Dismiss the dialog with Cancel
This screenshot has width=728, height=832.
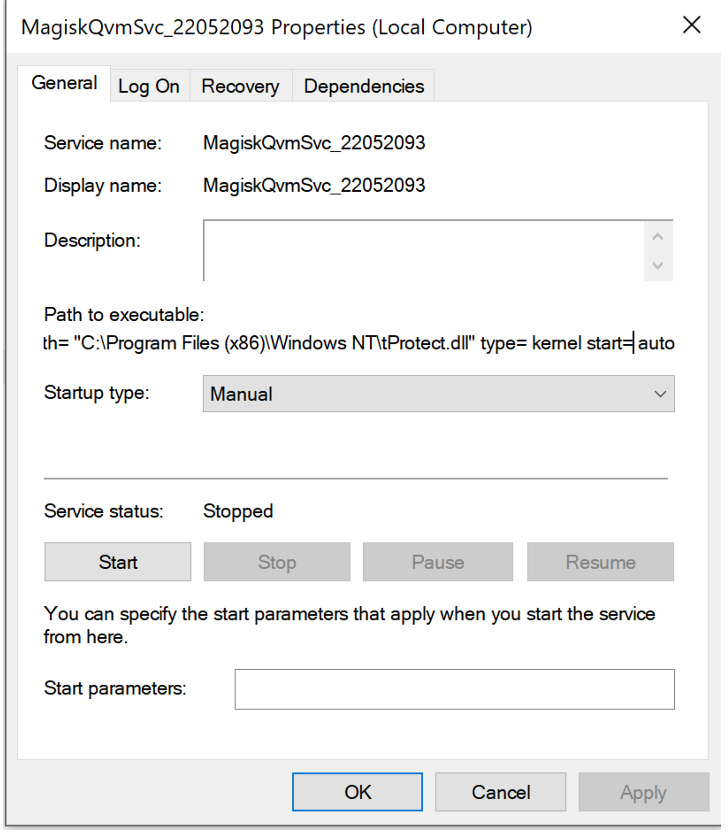click(501, 792)
